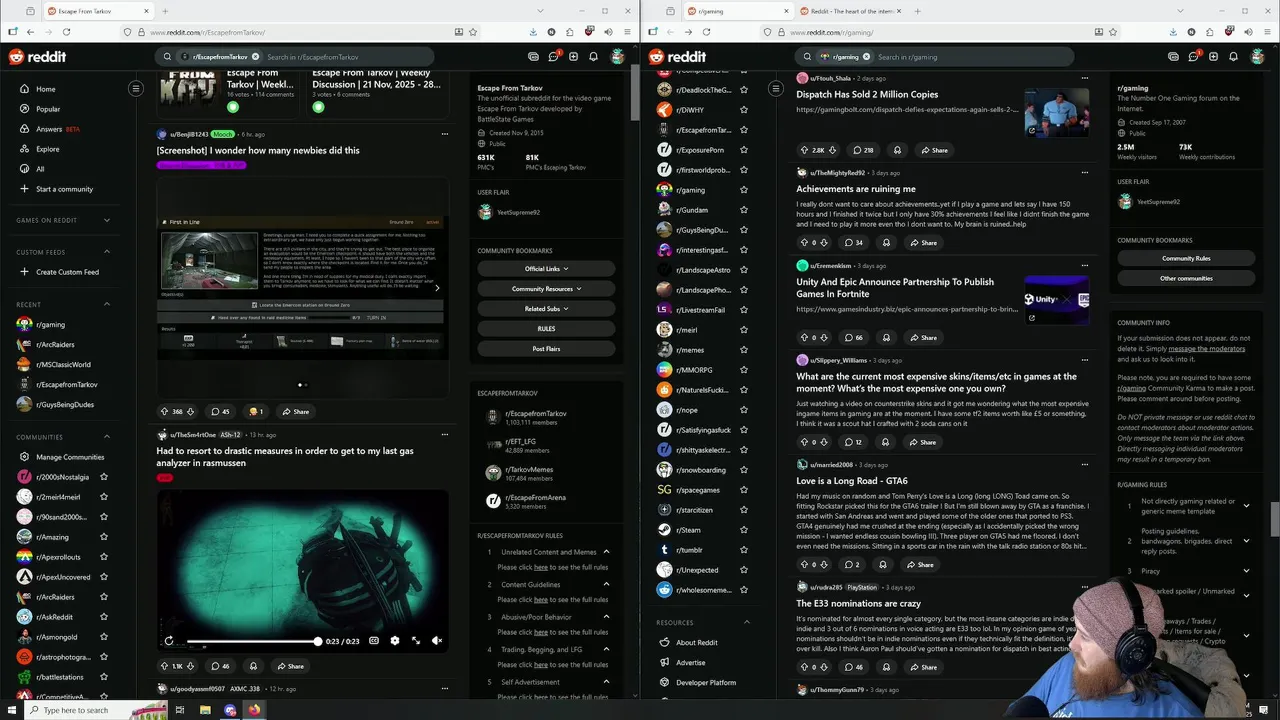Open File Explorer from the taskbar
1280x720 pixels.
coord(205,710)
